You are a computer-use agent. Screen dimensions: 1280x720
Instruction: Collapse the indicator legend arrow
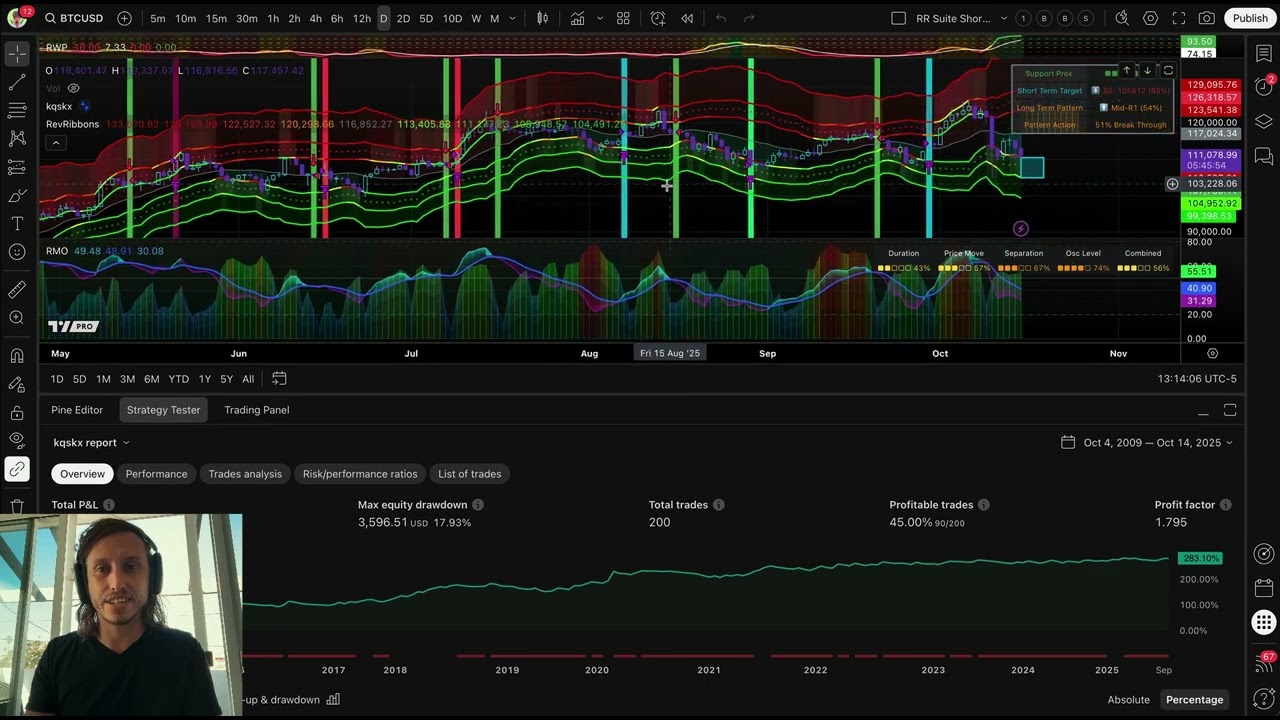click(x=56, y=143)
